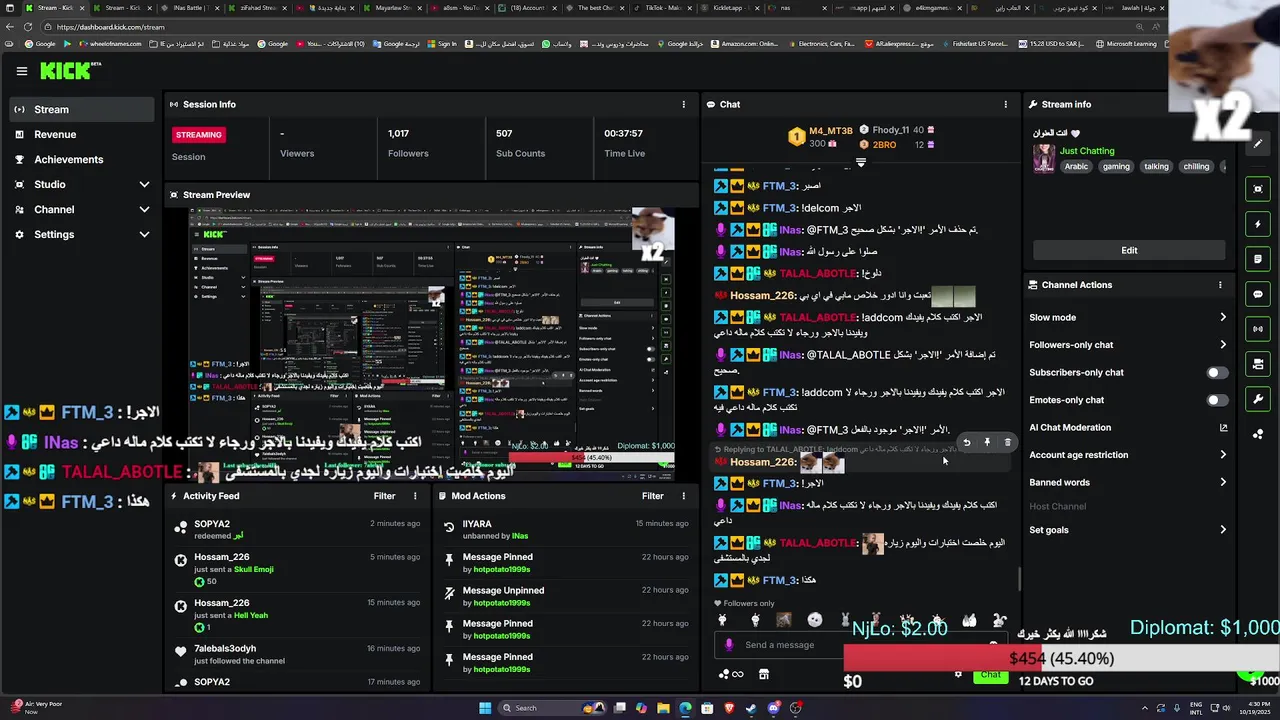Click reply arrow on hovered Hossam_226 message
The image size is (1280, 720).
click(966, 442)
